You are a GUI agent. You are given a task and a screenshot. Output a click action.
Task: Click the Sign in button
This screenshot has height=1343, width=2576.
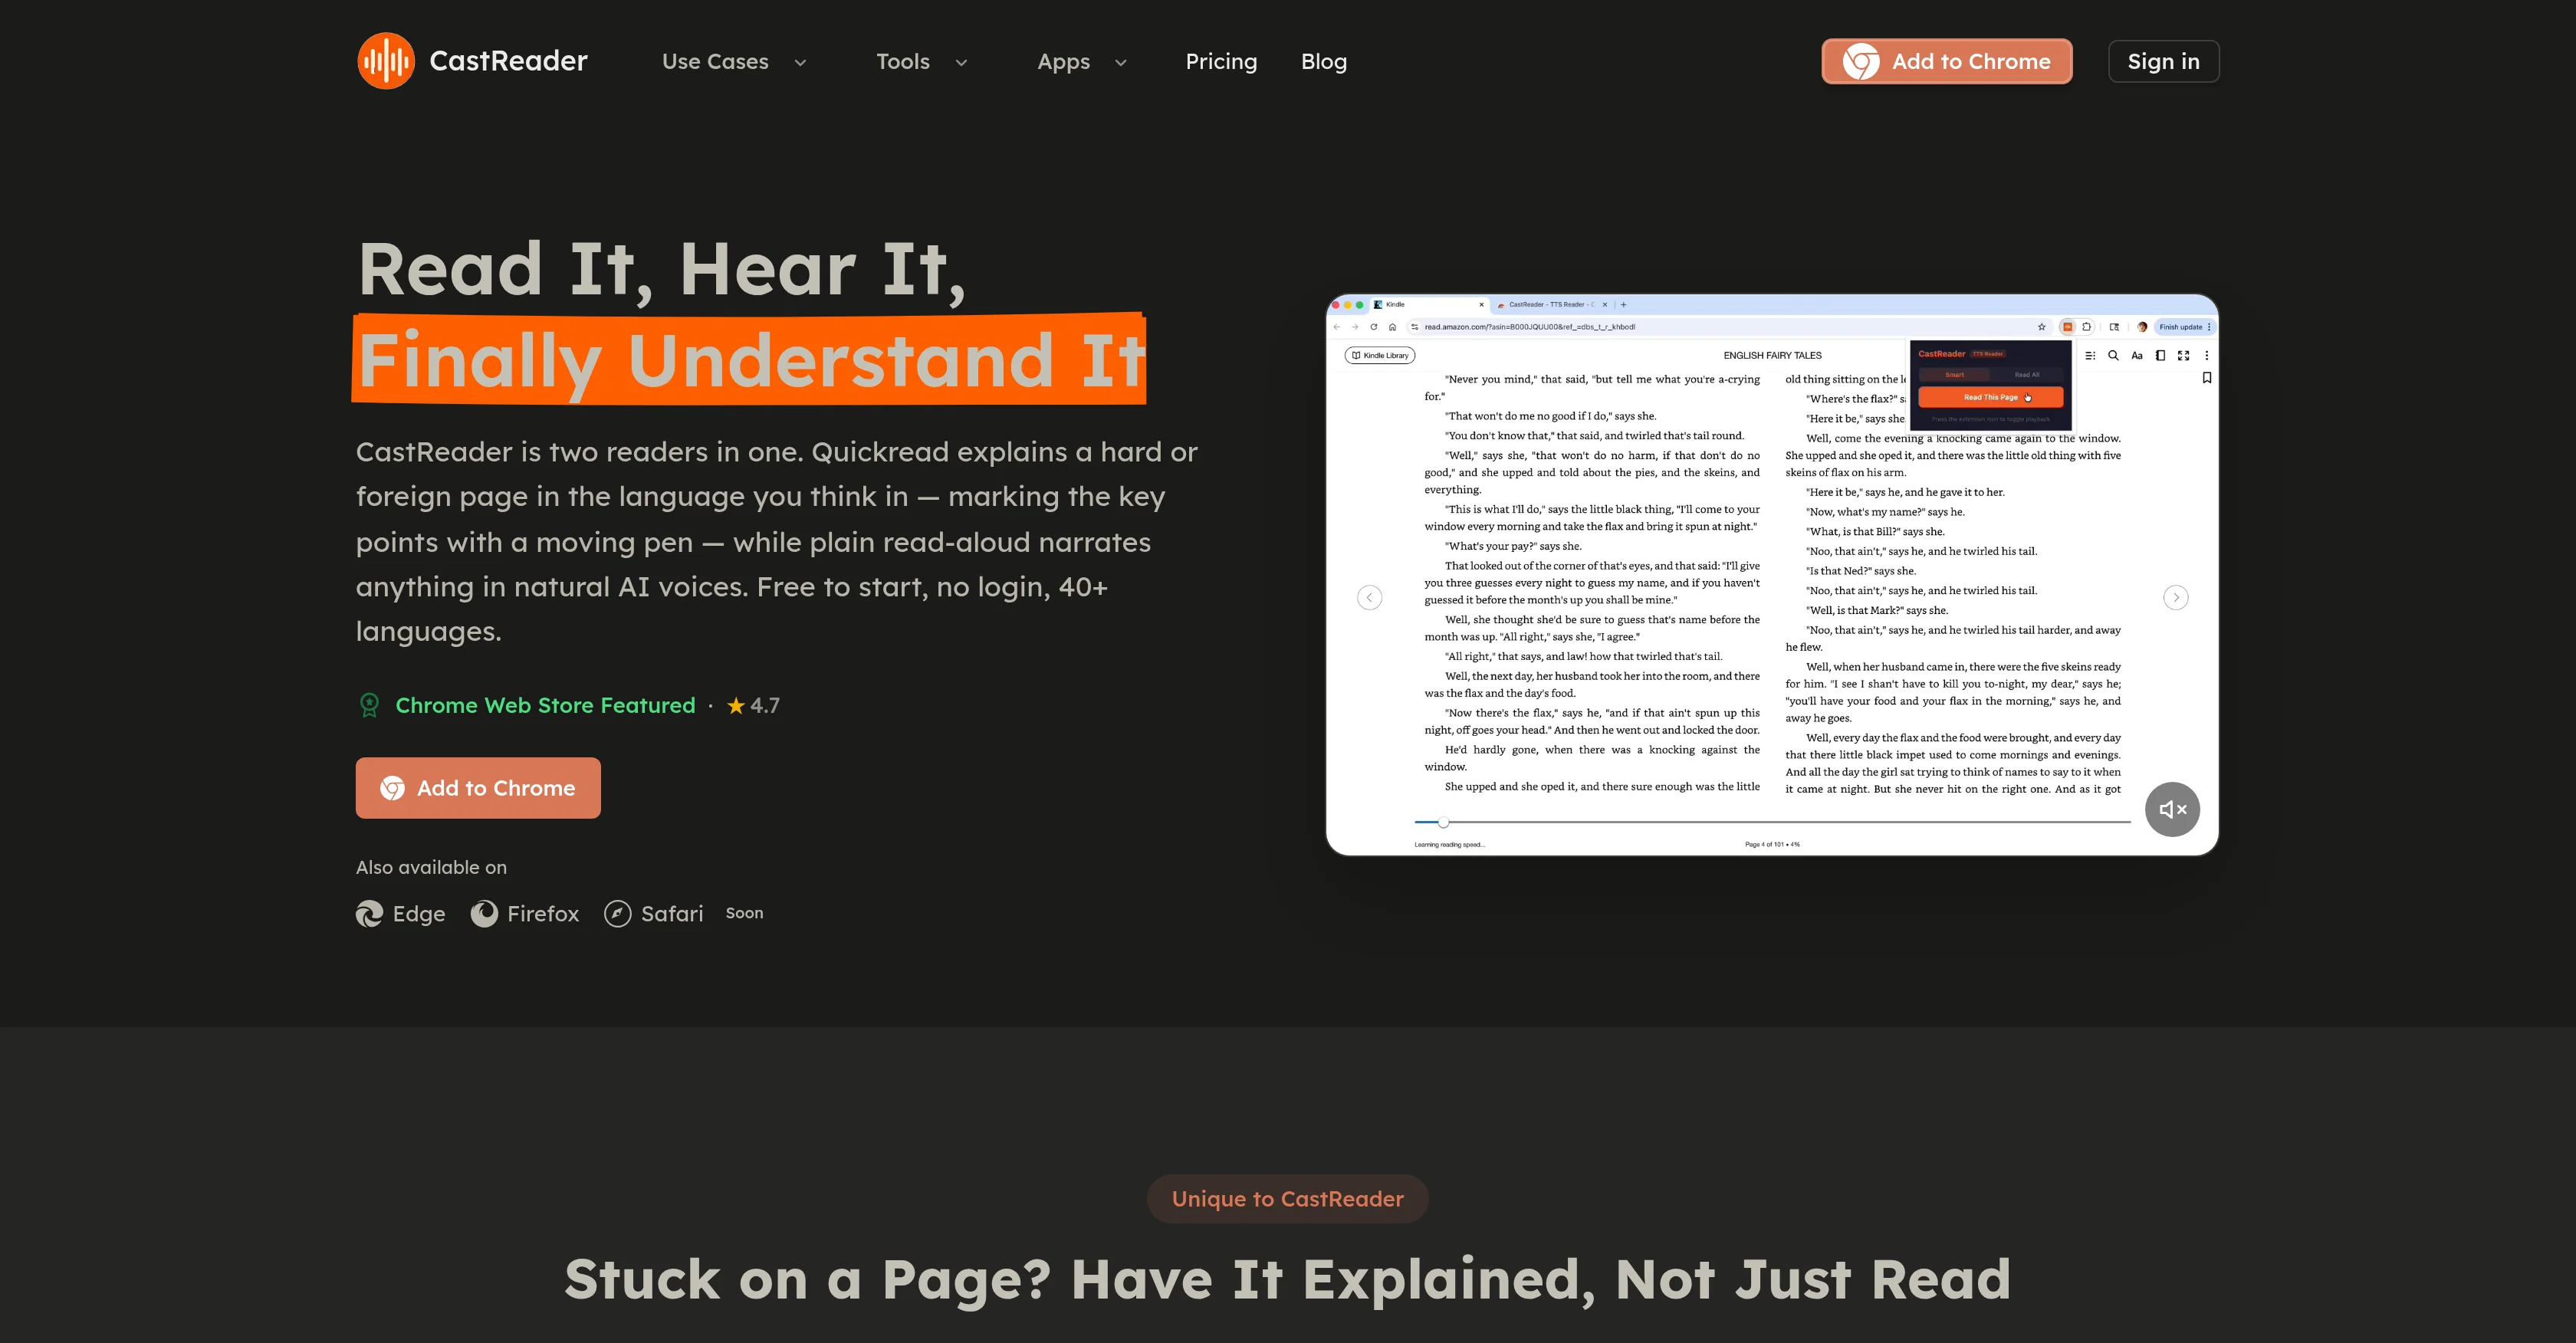click(x=2163, y=61)
